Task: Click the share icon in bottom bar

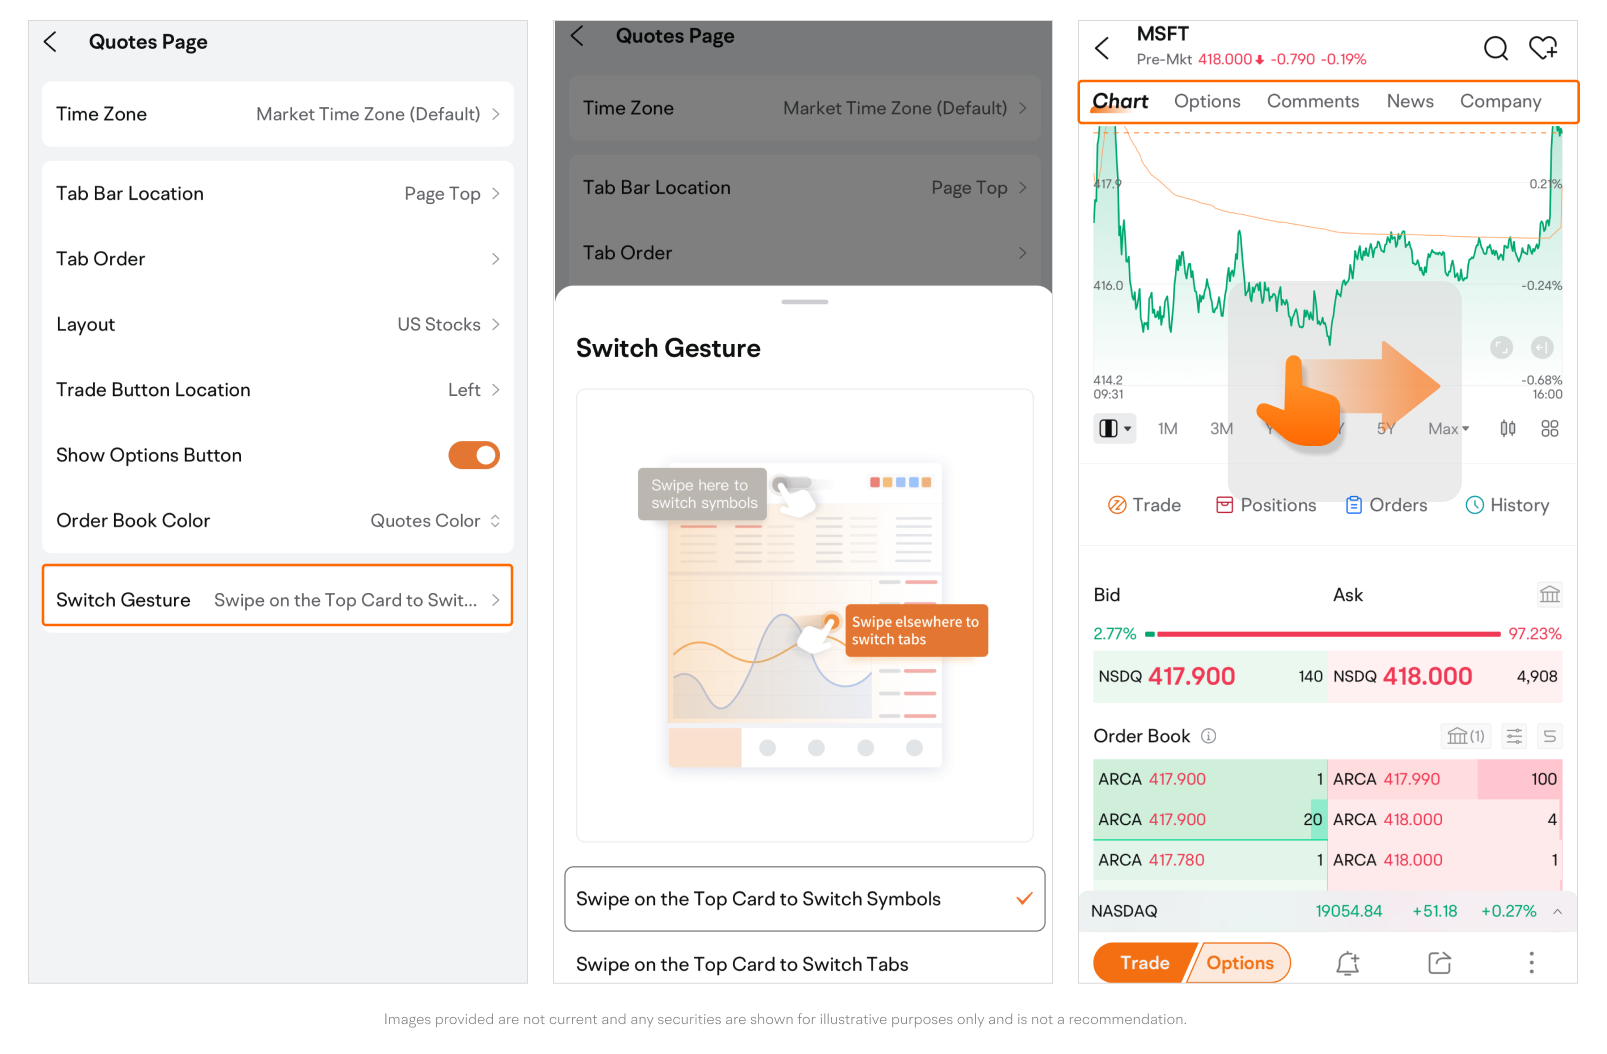Action: point(1439,963)
